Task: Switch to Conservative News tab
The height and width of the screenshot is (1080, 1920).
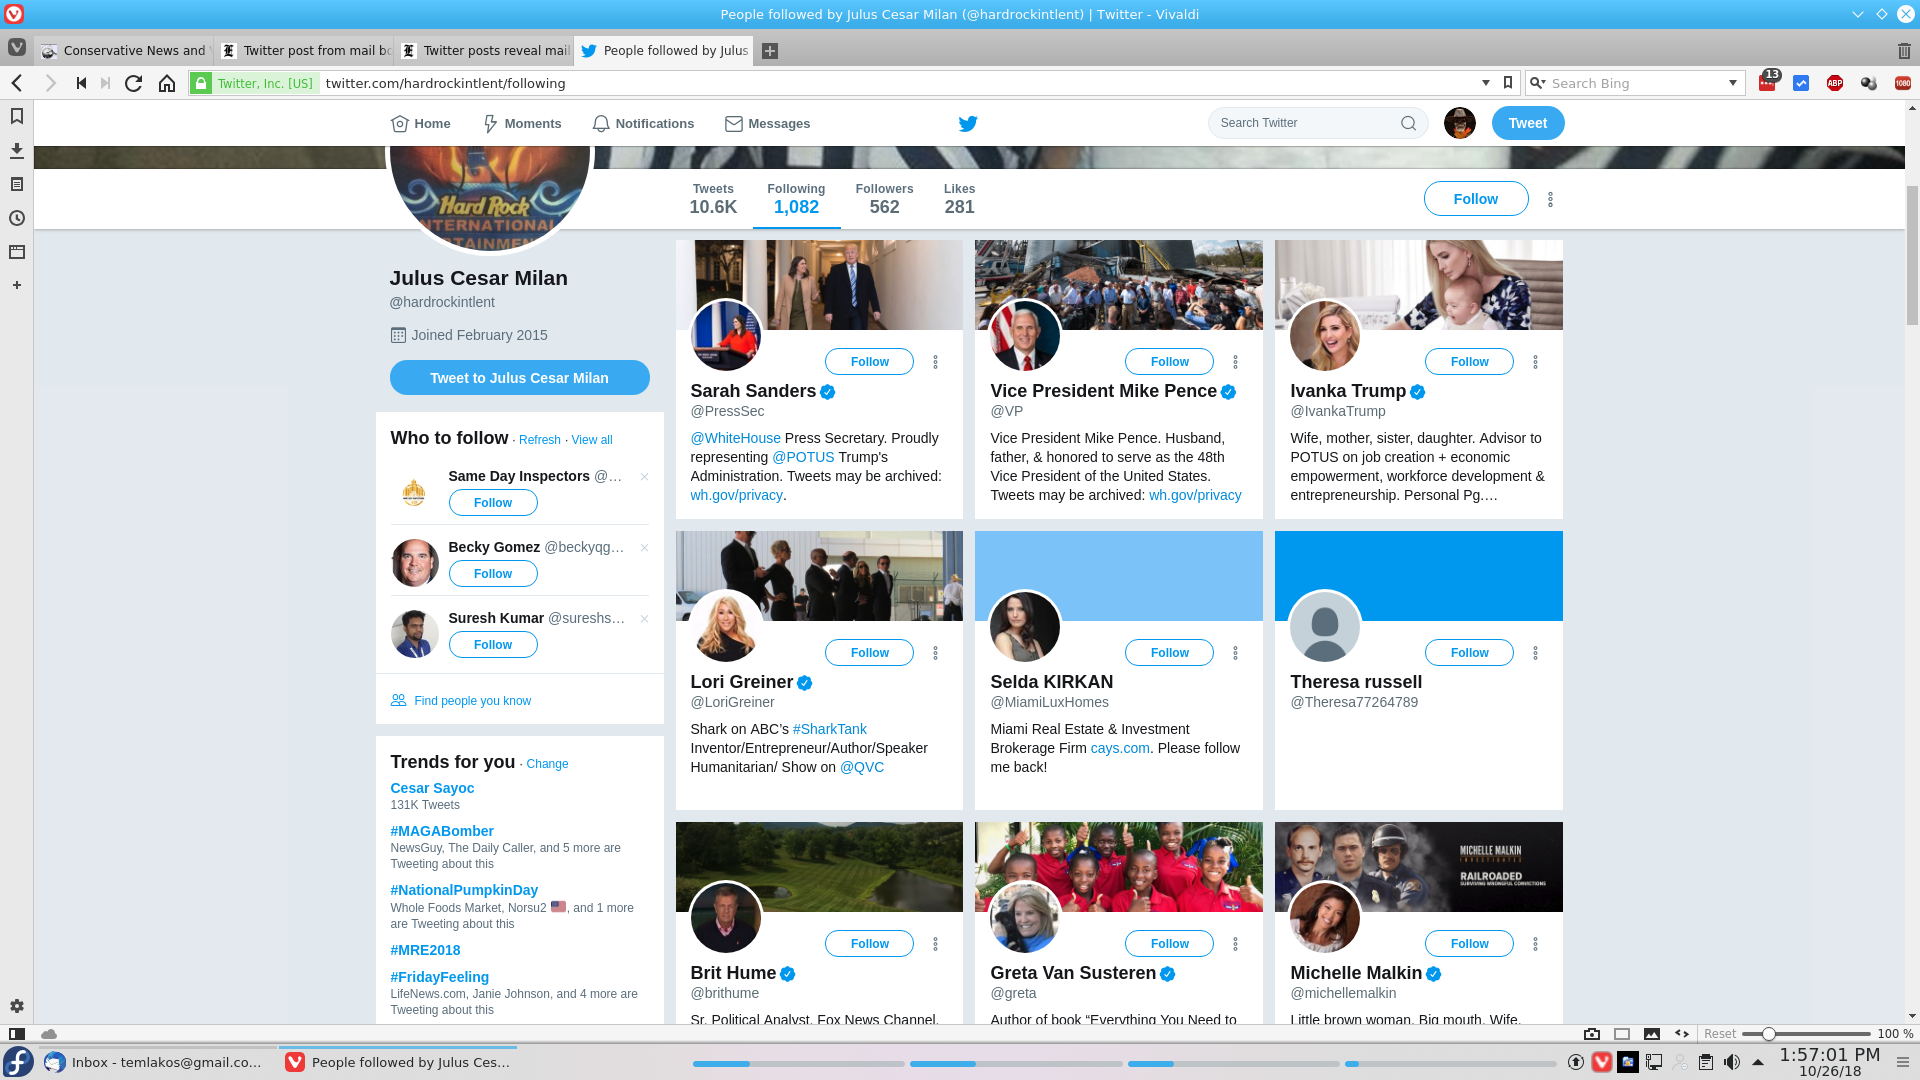Action: pyautogui.click(x=125, y=51)
